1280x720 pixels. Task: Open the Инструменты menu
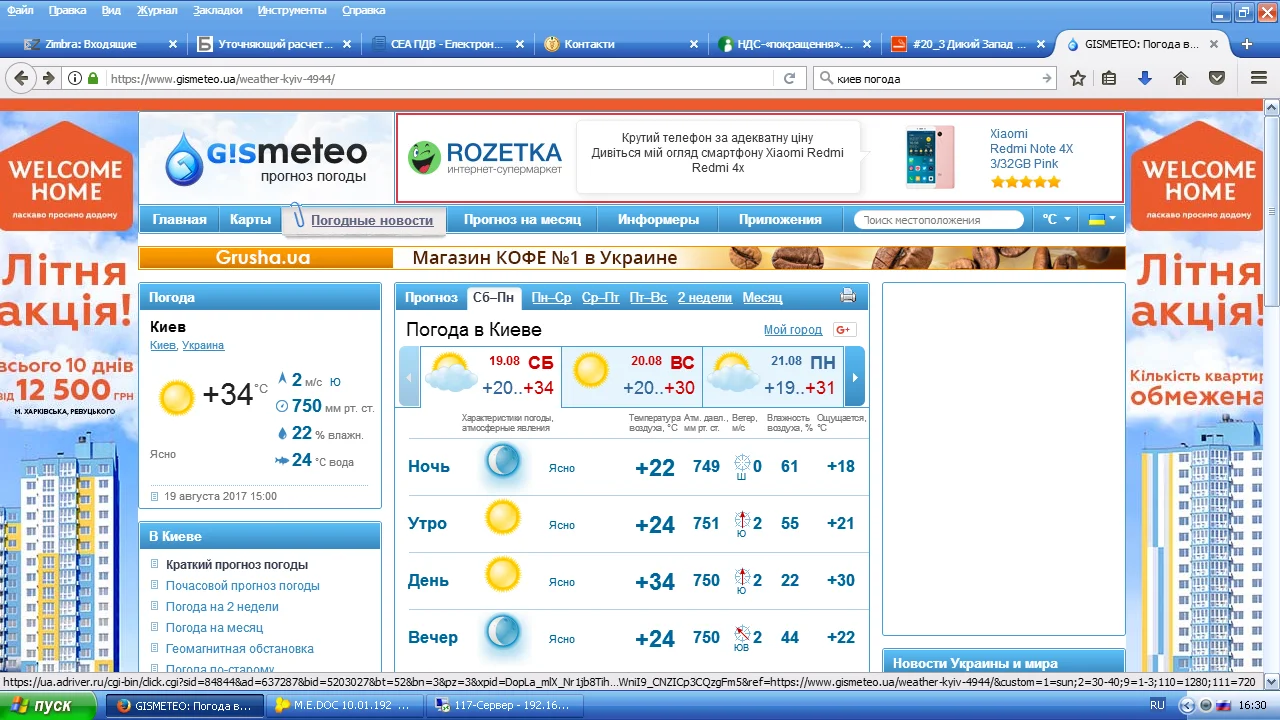292,10
